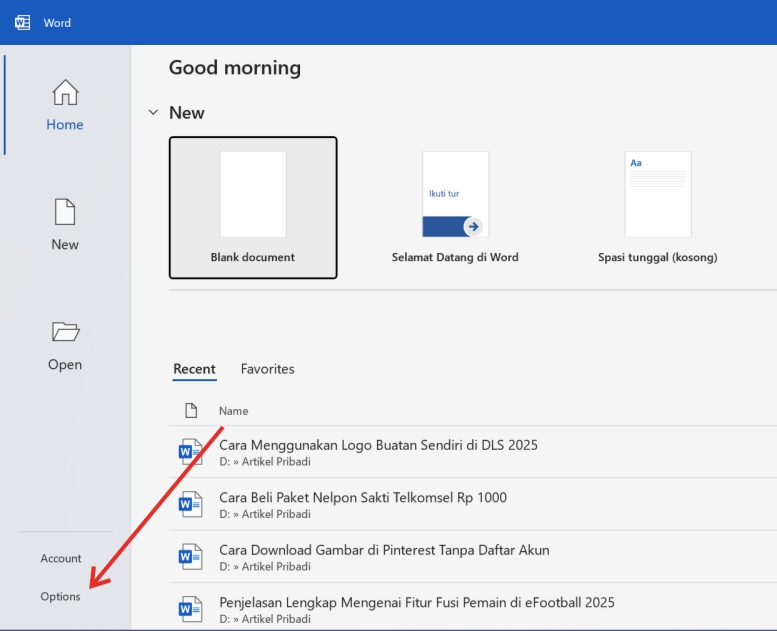The image size is (777, 631).
Task: Click the folder path under Pinterest article
Action: [265, 567]
